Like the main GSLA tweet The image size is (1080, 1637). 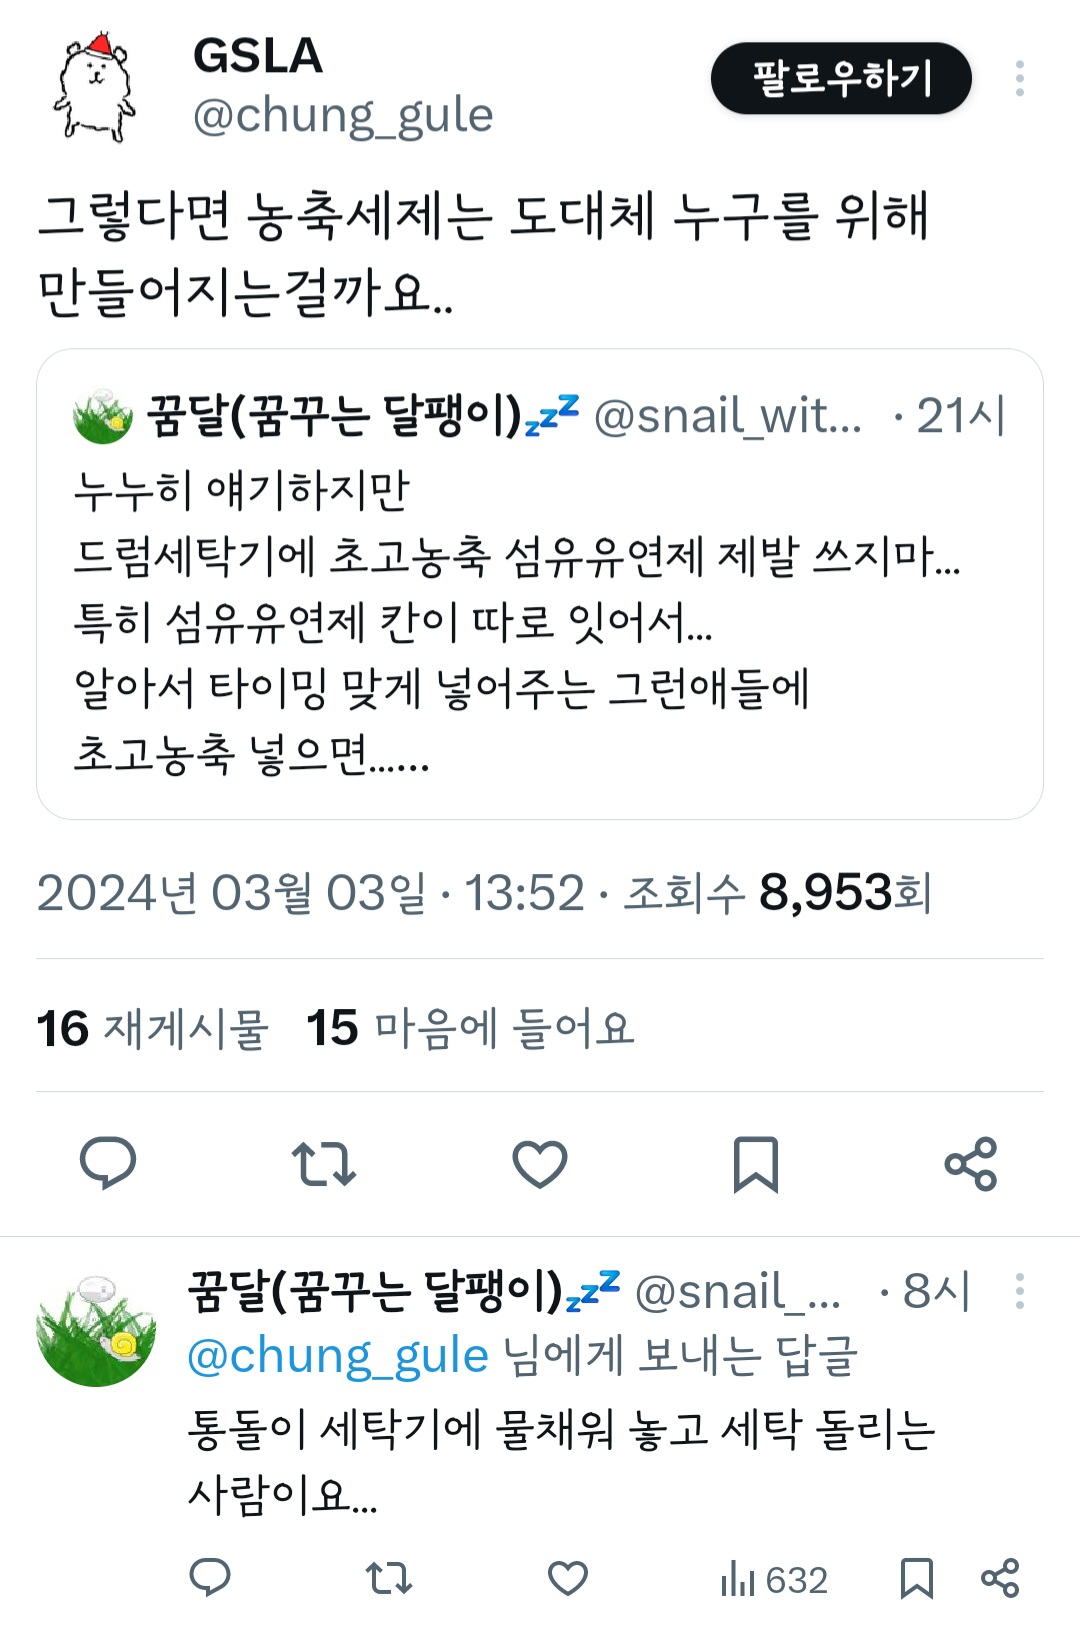coord(540,1163)
